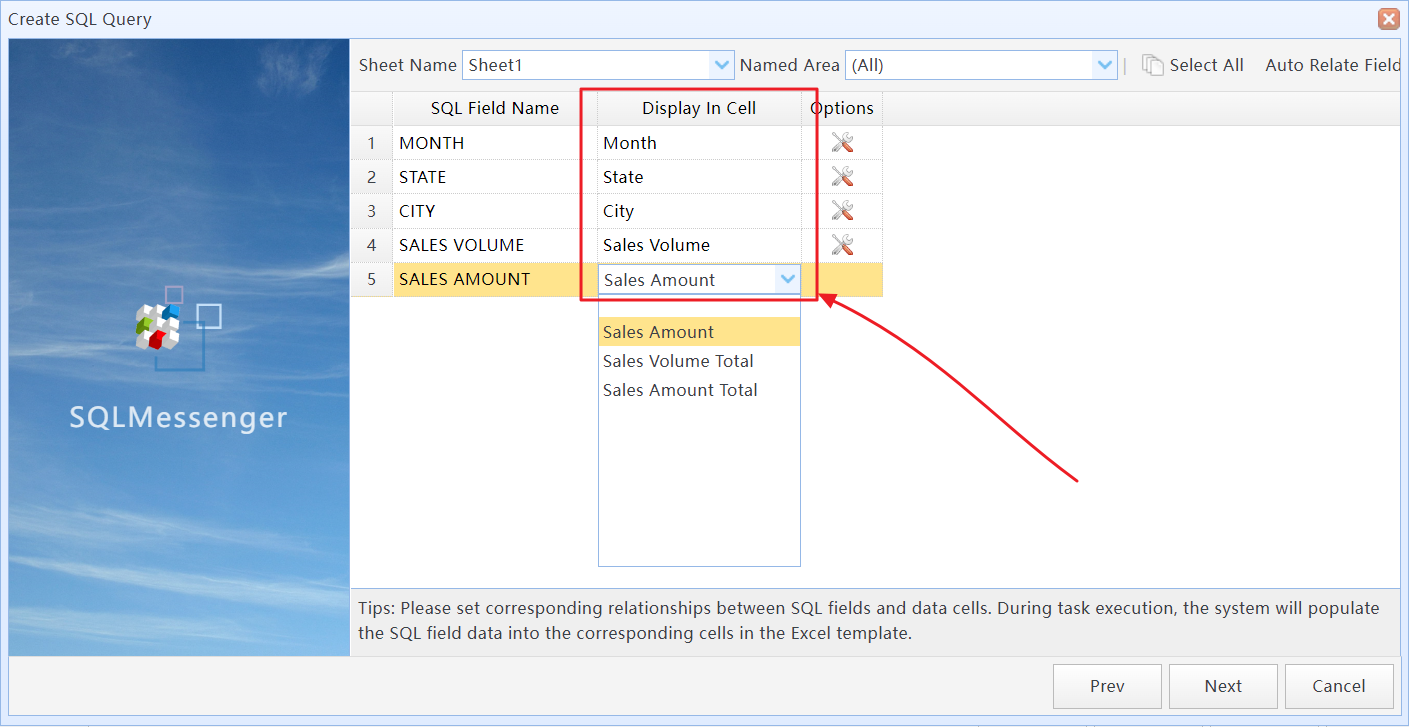Open options for the STATE field row
The height and width of the screenshot is (727, 1409).
(842, 177)
